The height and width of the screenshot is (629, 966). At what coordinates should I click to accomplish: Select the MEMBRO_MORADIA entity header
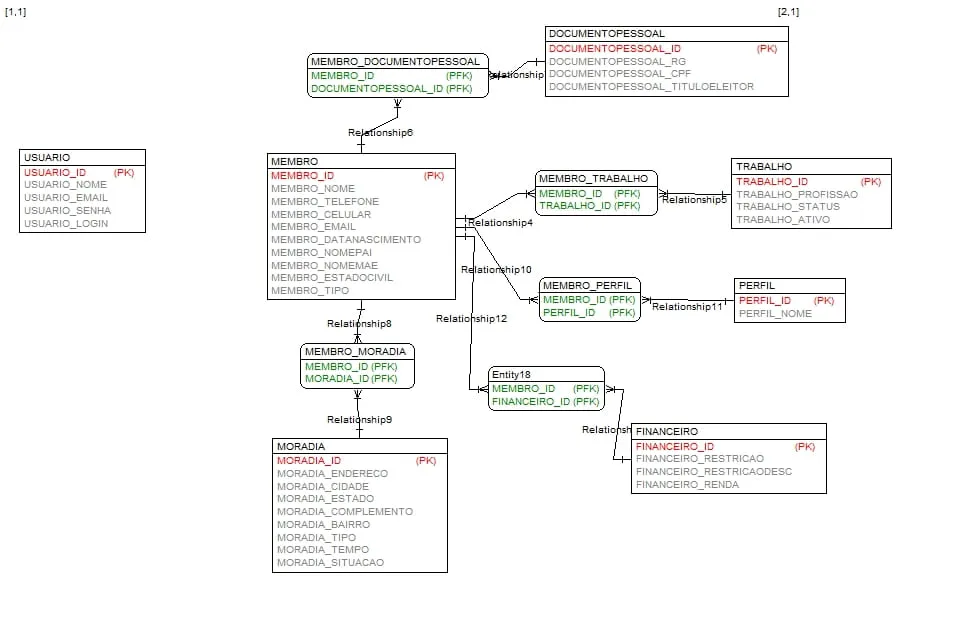(x=355, y=352)
